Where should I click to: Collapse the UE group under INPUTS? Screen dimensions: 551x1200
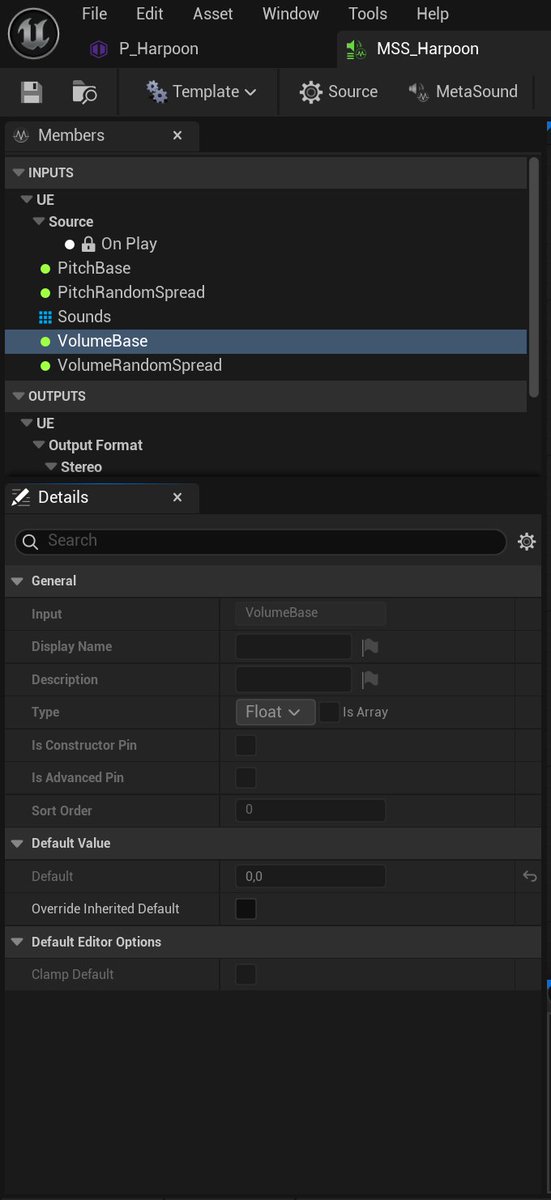pos(27,200)
